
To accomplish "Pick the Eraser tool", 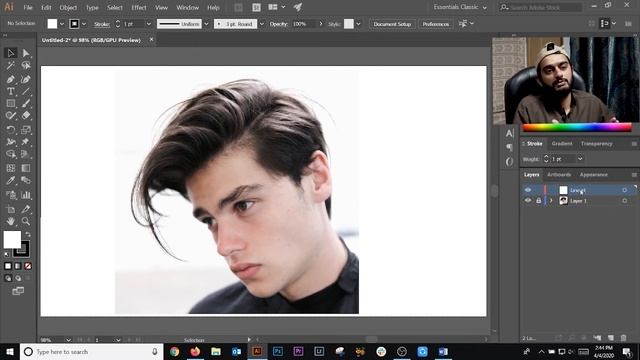I will [x=26, y=116].
